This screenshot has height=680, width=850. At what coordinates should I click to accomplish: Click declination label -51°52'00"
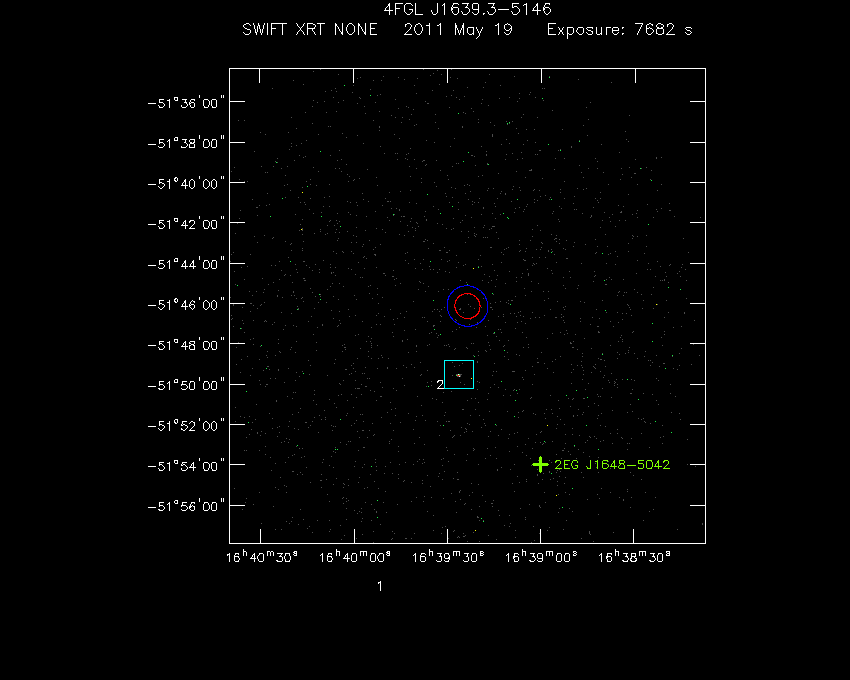click(186, 426)
